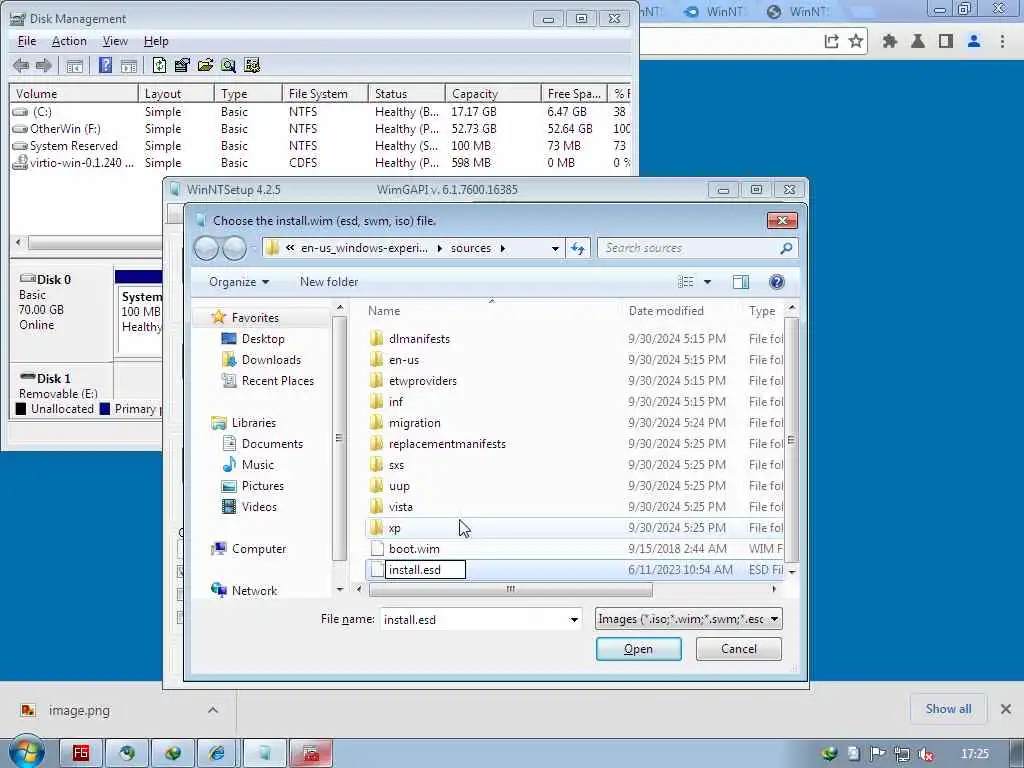Click Back arrow in Disk Management toolbar
Viewport: 1024px width, 768px height.
pos(21,65)
